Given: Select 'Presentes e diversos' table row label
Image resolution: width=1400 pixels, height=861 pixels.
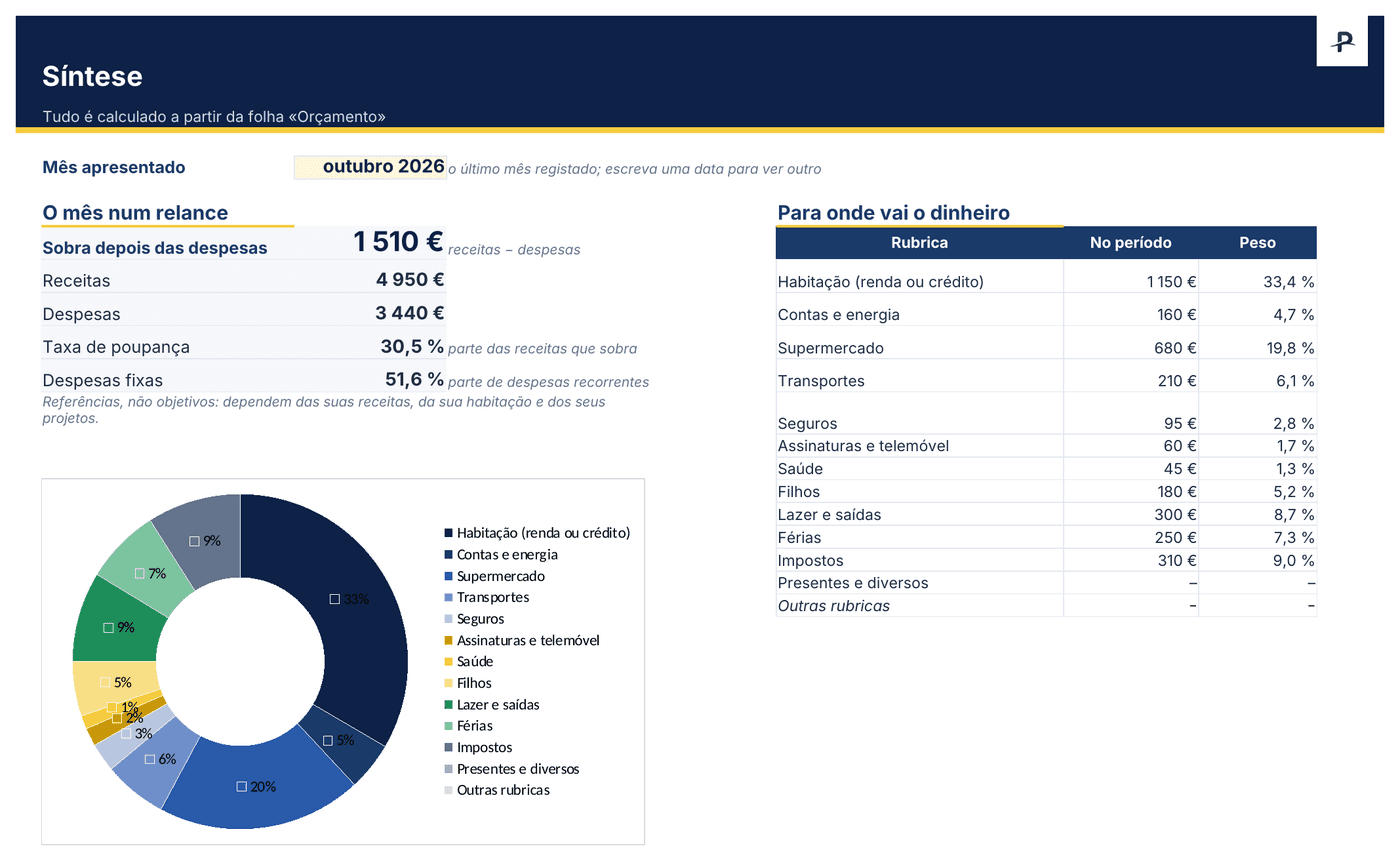Looking at the screenshot, I should pos(853,583).
